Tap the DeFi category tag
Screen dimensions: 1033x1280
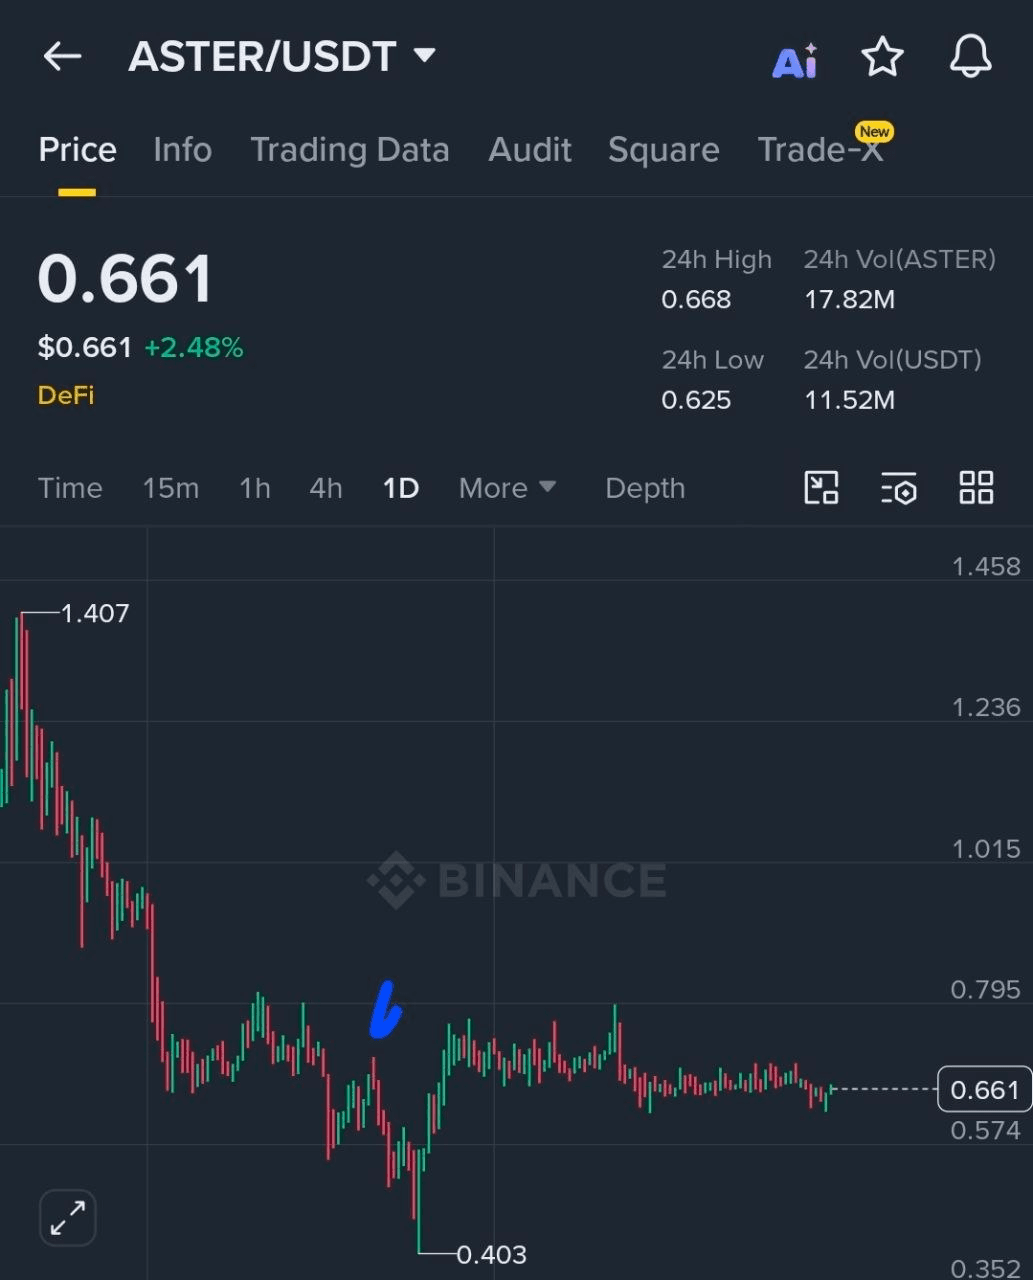pyautogui.click(x=66, y=395)
